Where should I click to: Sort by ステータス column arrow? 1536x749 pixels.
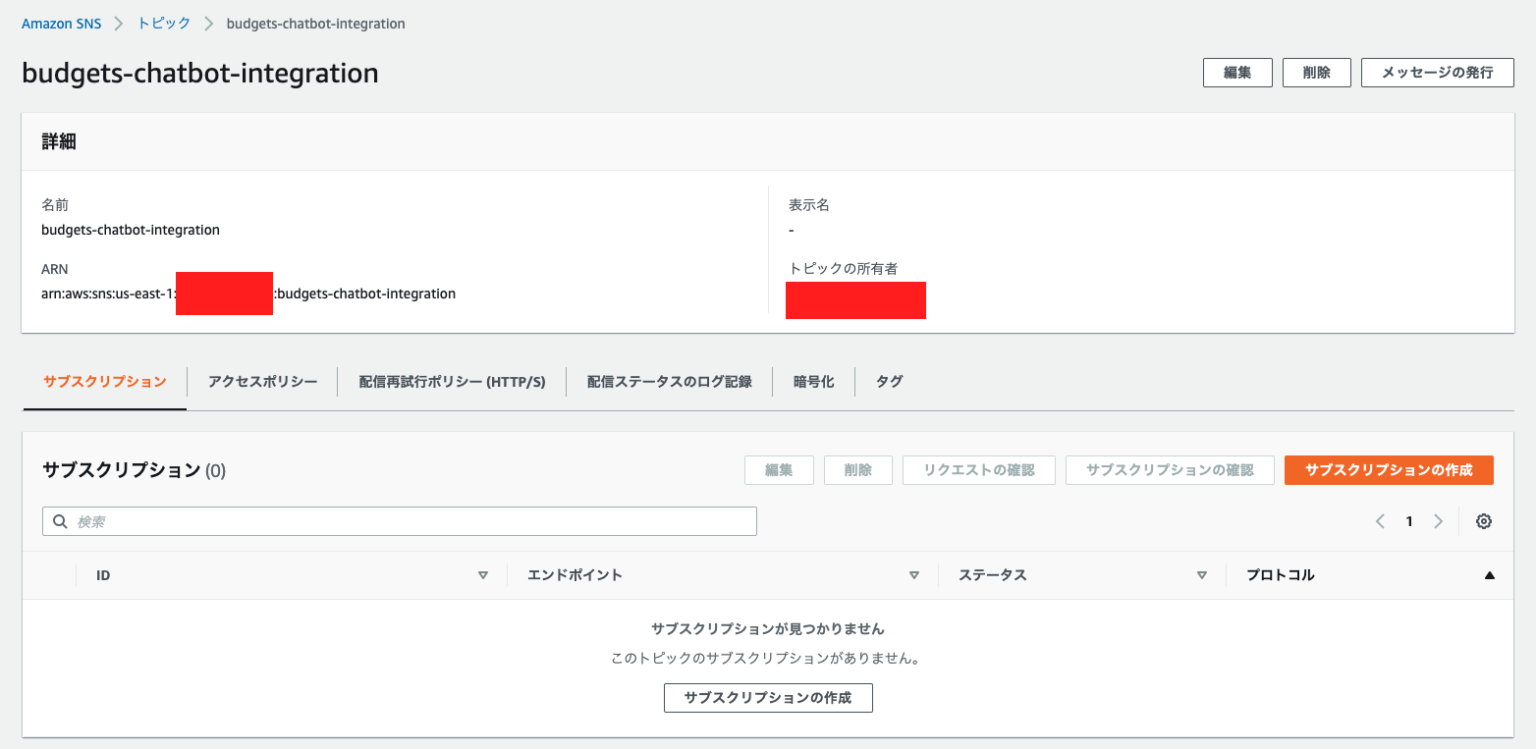point(1202,575)
